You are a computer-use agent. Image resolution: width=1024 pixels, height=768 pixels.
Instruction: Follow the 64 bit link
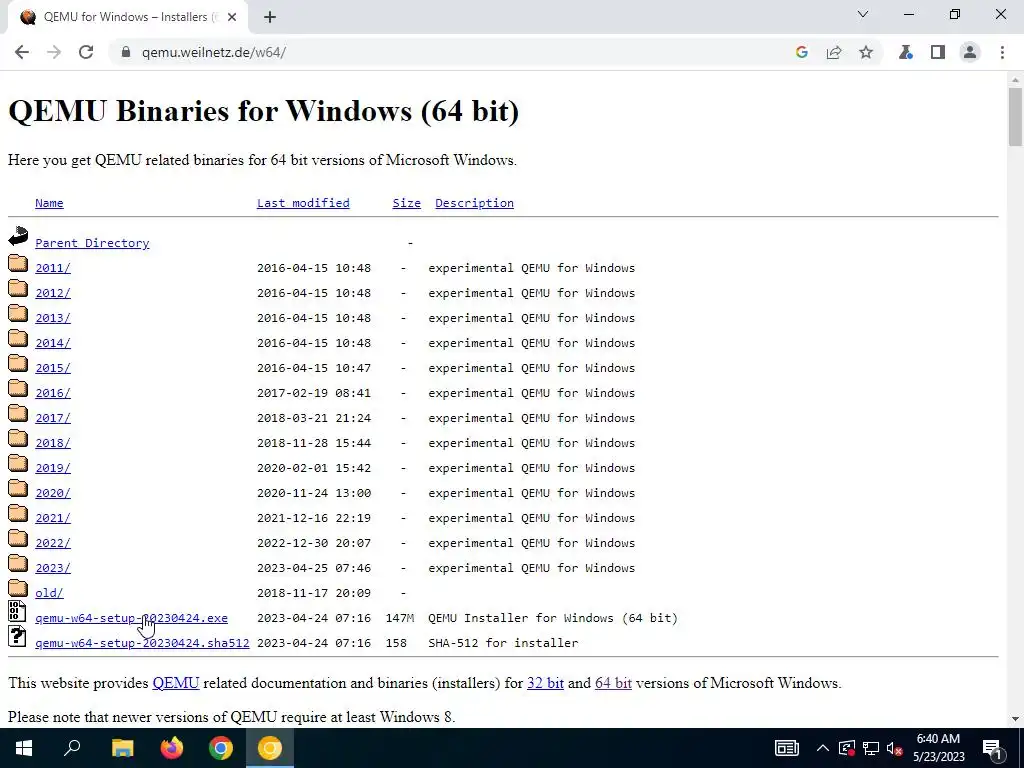pyautogui.click(x=613, y=683)
